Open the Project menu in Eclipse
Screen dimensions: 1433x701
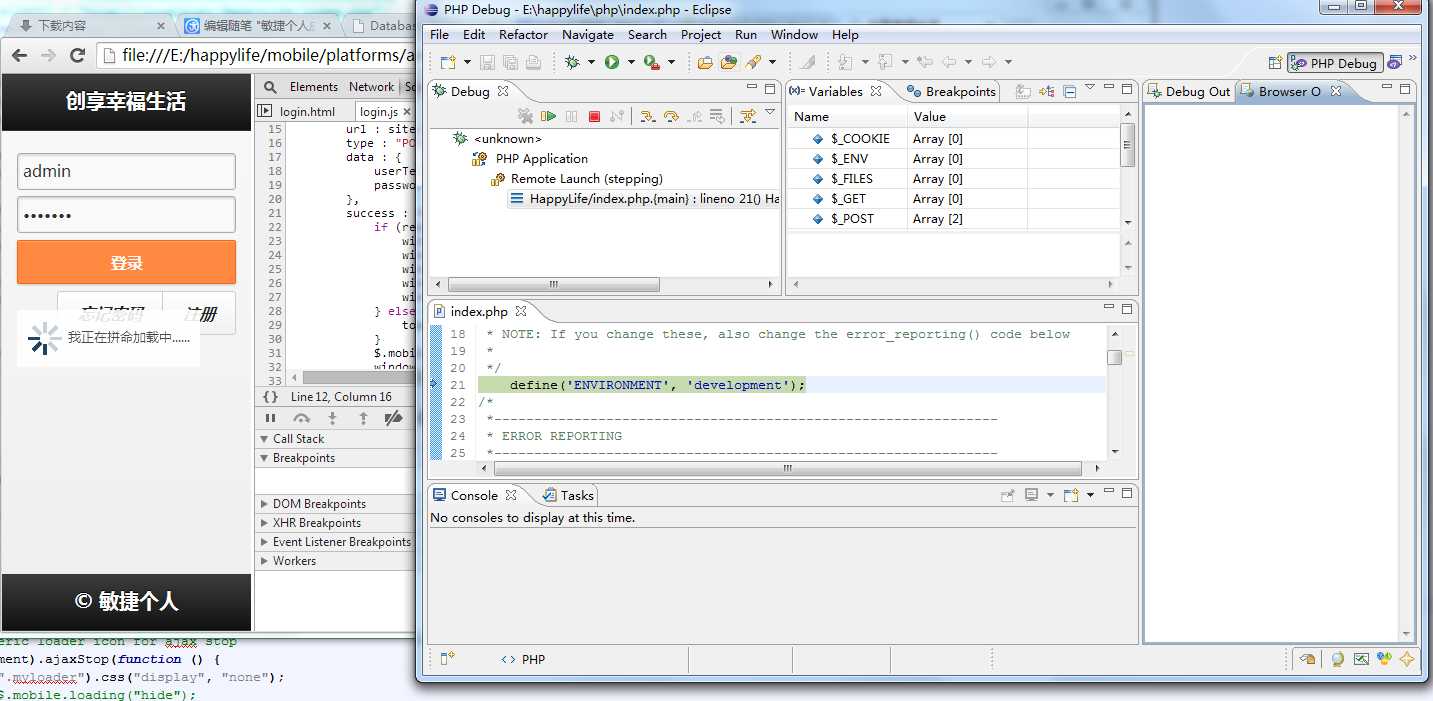tap(701, 34)
